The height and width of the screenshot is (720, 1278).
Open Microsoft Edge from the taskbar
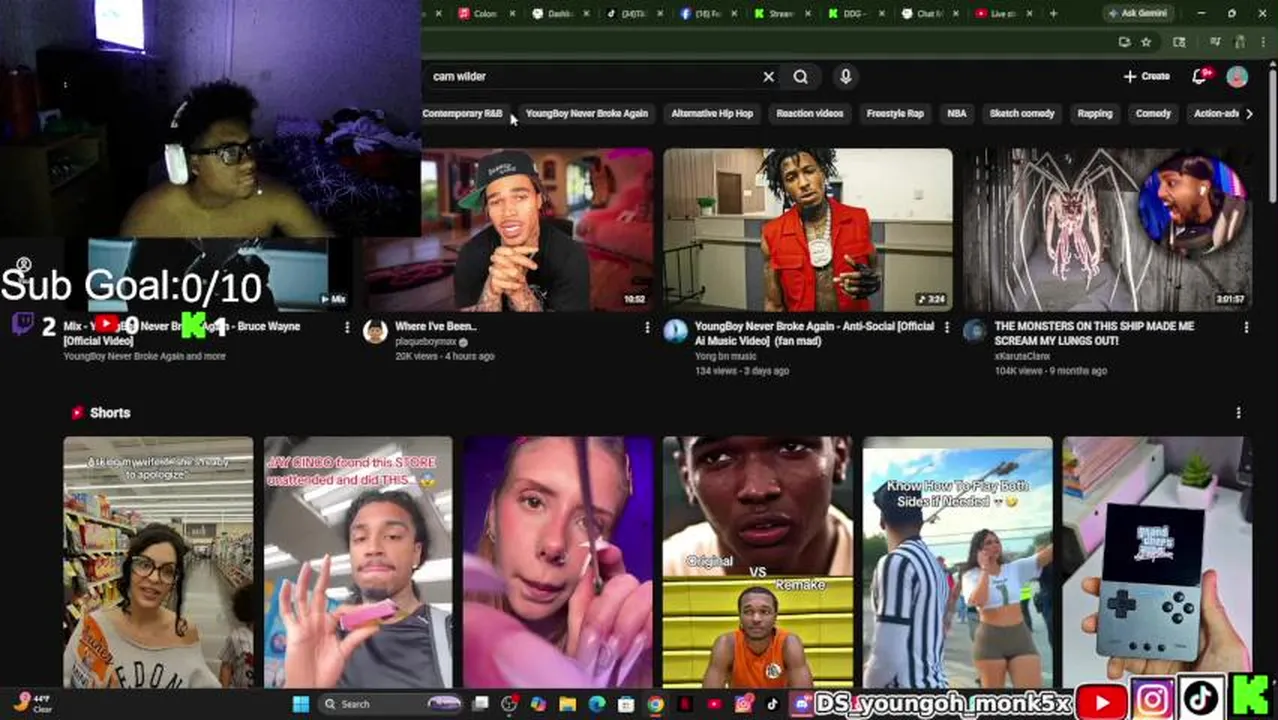(x=597, y=704)
